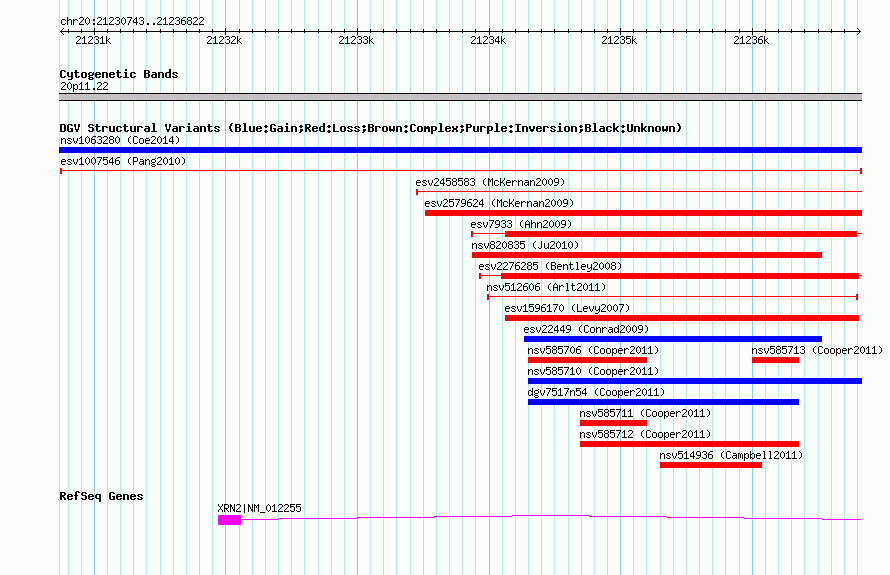Select the nsv585706 red loss bar

tap(587, 360)
